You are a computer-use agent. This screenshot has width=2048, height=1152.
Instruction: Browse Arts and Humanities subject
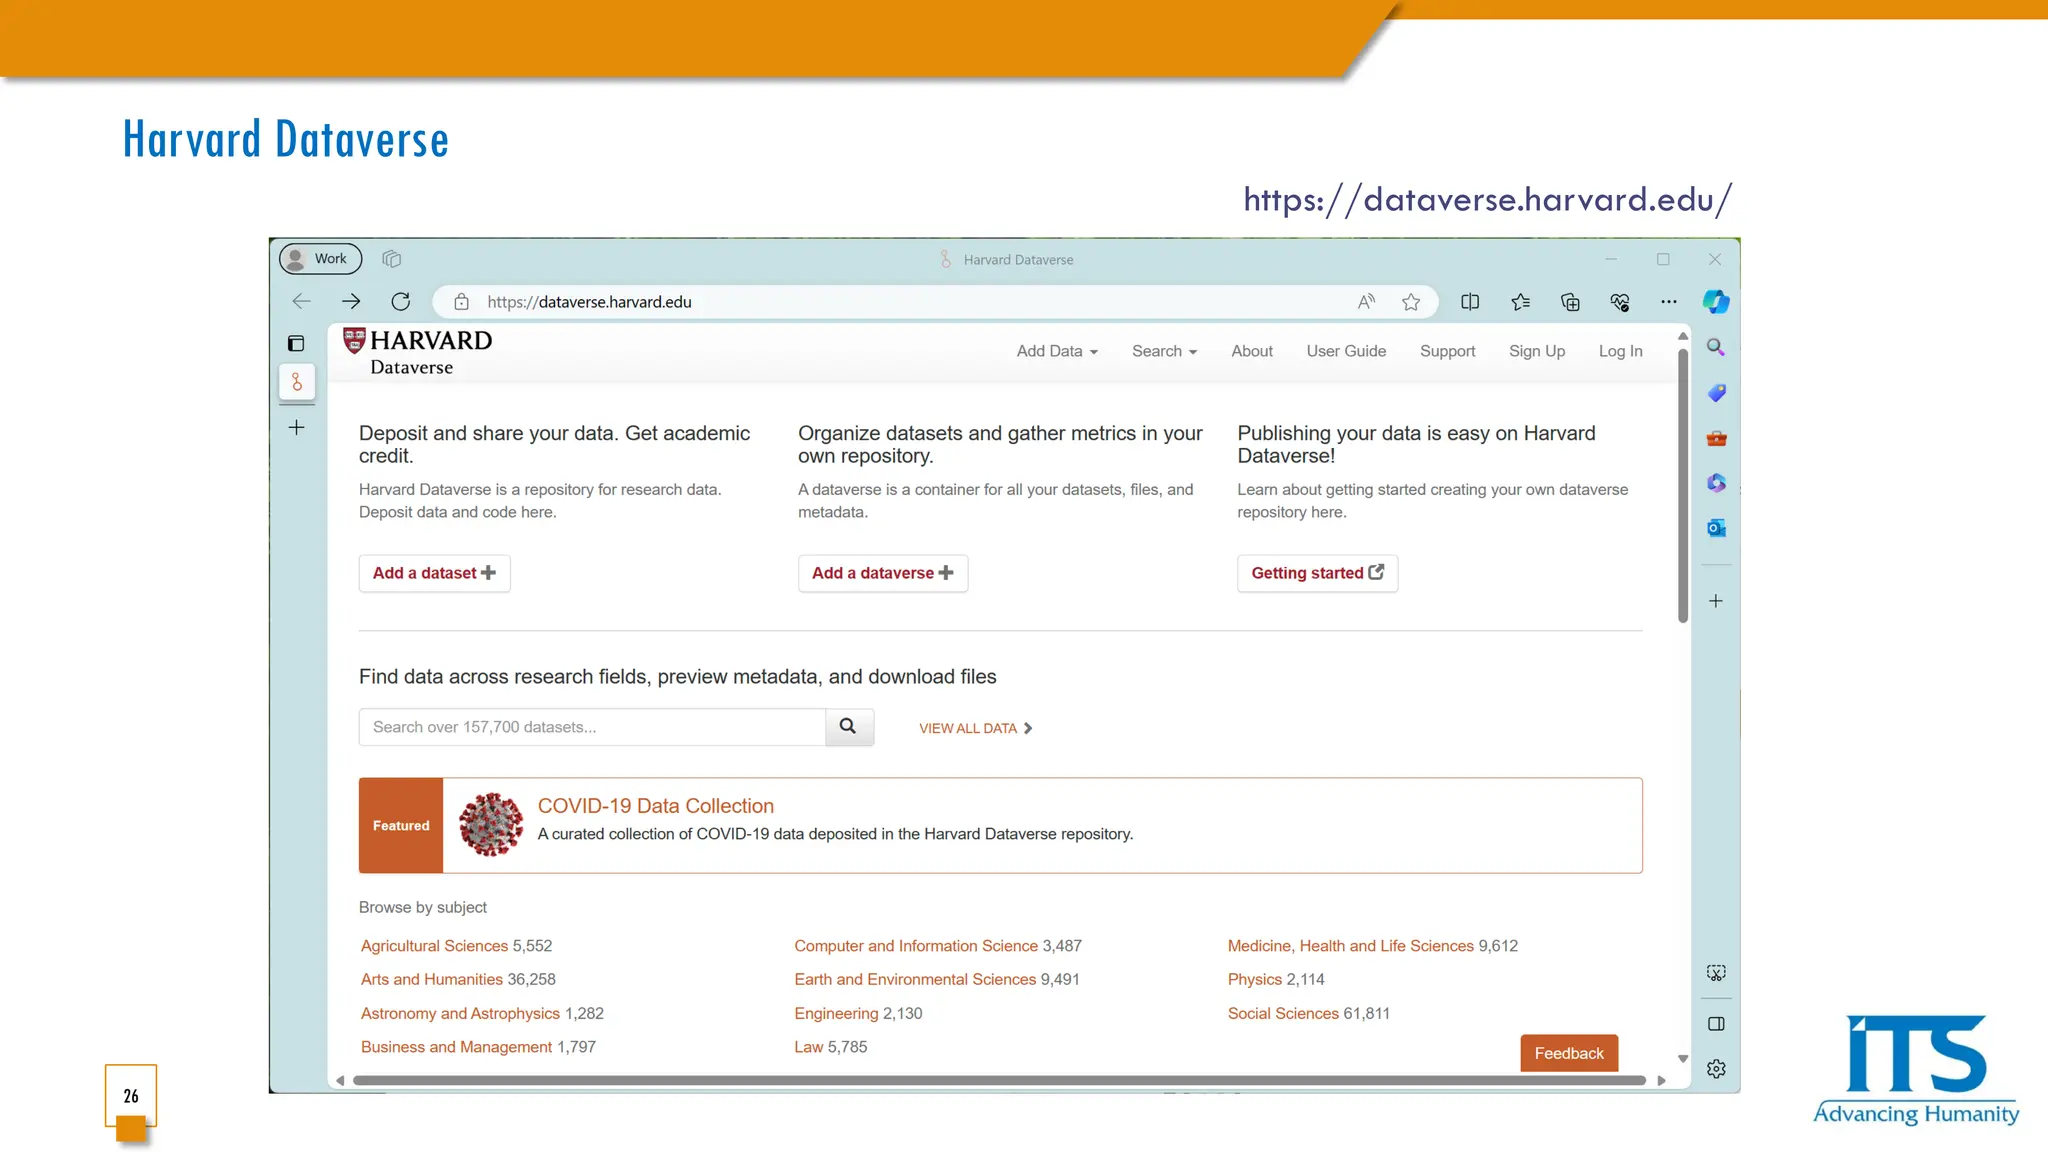(x=431, y=979)
